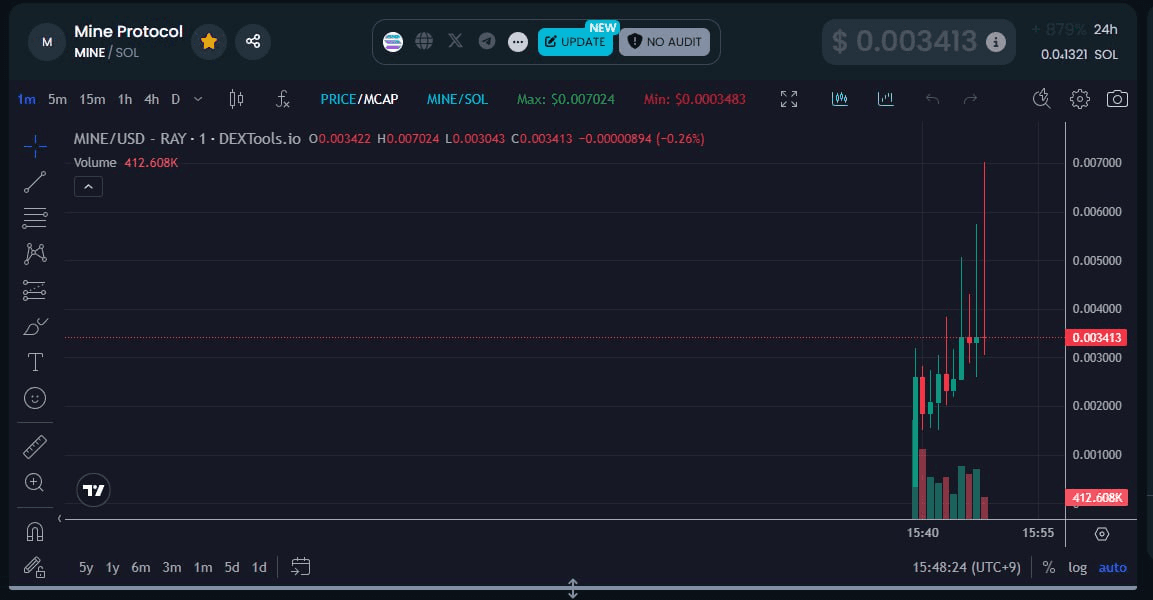Set chart range to 5d
Image resolution: width=1153 pixels, height=600 pixels.
(232, 568)
